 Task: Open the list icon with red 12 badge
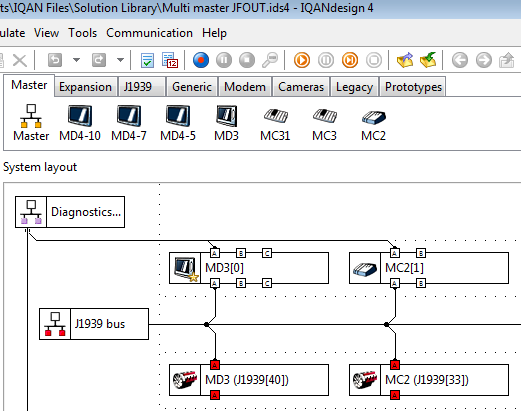(170, 60)
